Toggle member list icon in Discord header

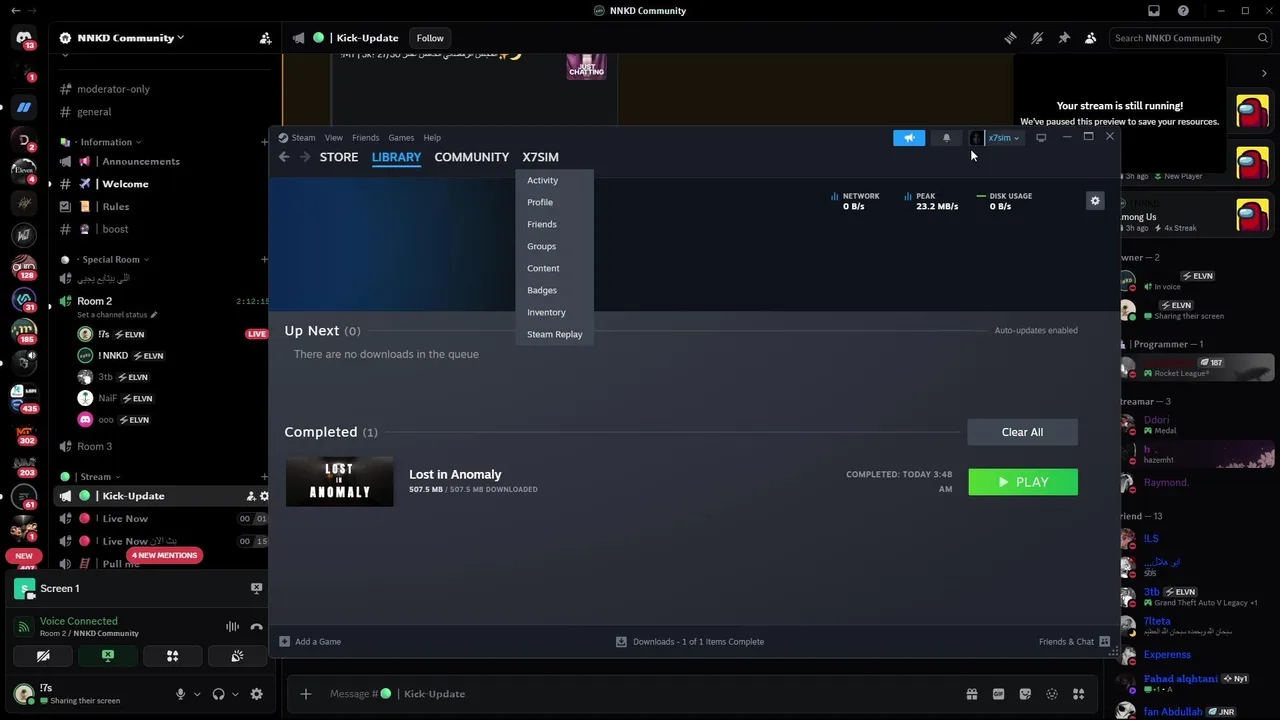click(x=1090, y=38)
